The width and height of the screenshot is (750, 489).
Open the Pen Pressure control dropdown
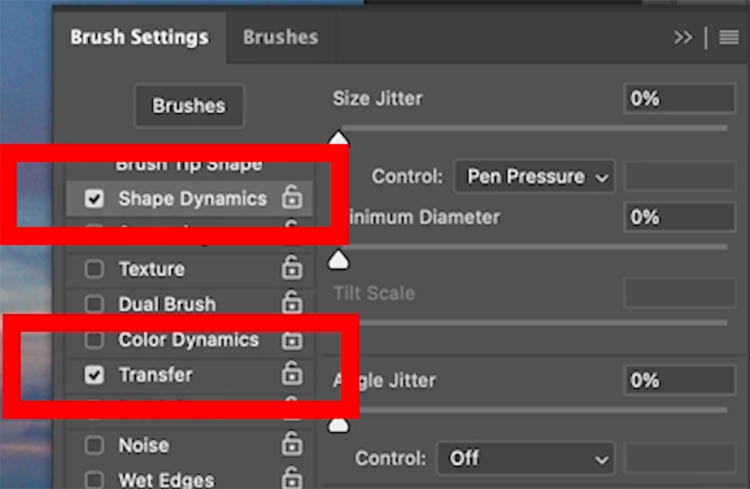point(534,177)
